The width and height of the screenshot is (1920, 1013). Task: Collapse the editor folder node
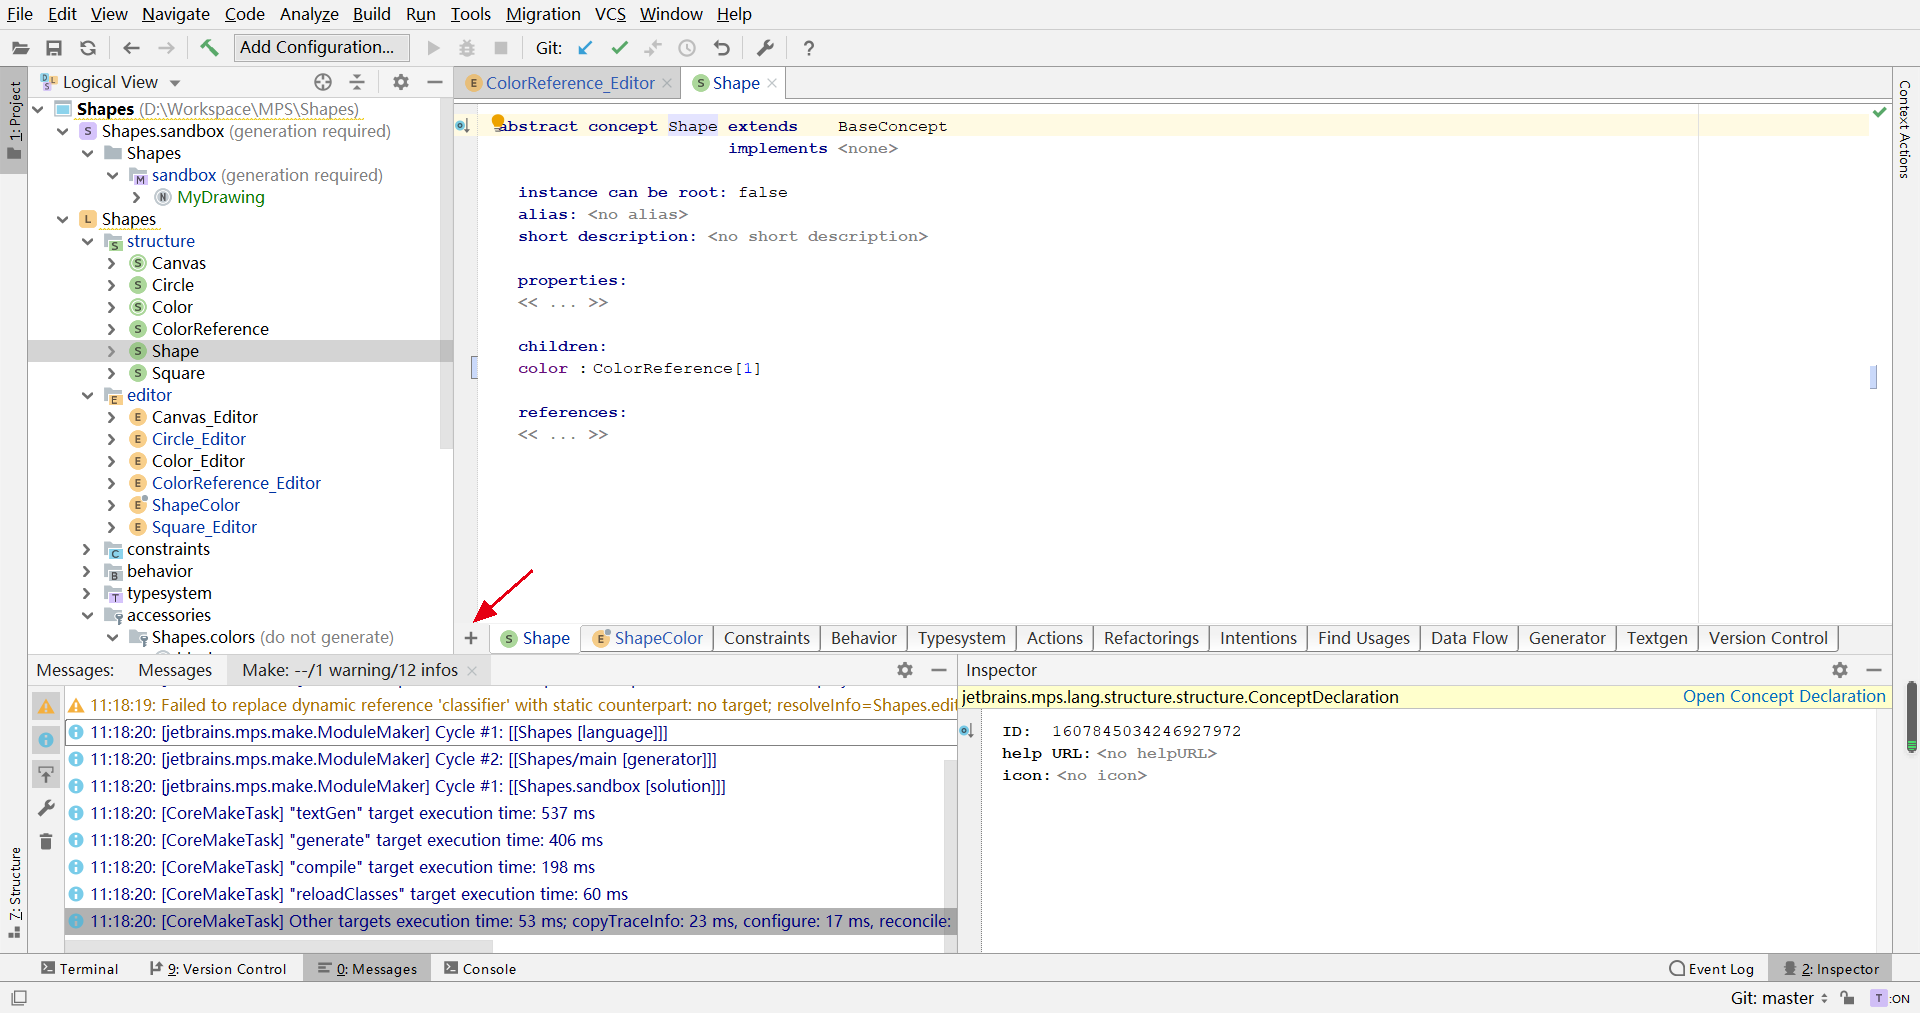89,395
